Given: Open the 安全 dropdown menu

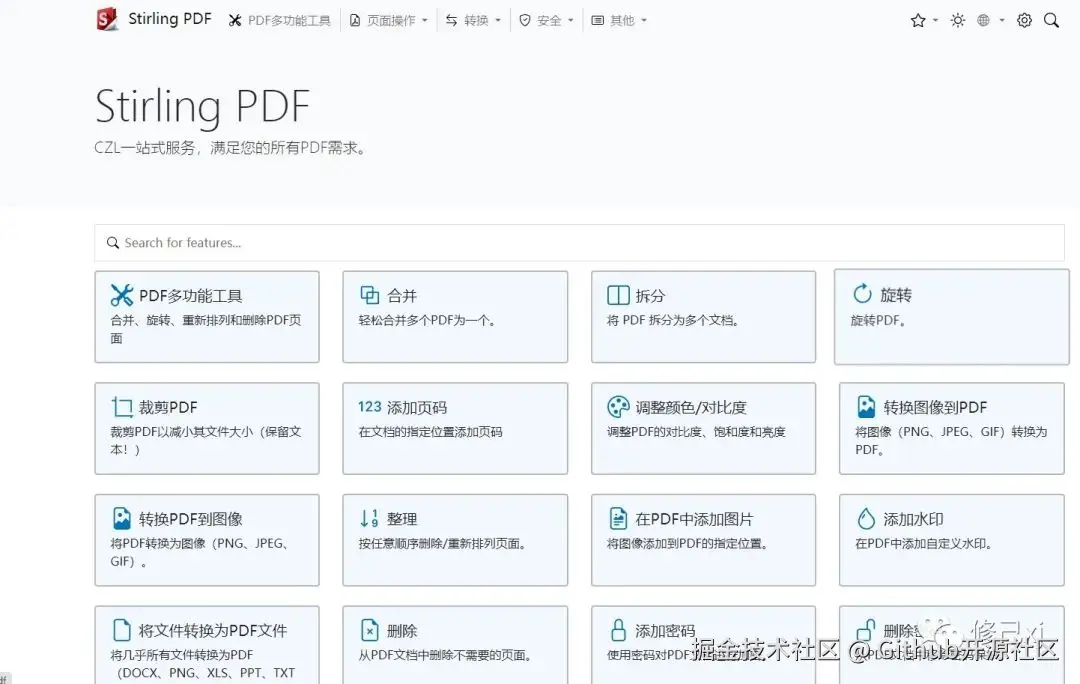Looking at the screenshot, I should 546,21.
